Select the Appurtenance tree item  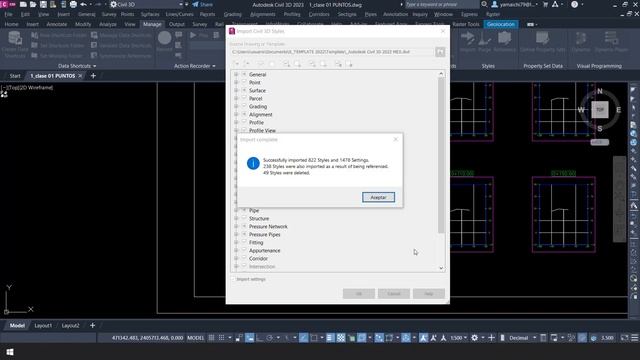pos(264,251)
